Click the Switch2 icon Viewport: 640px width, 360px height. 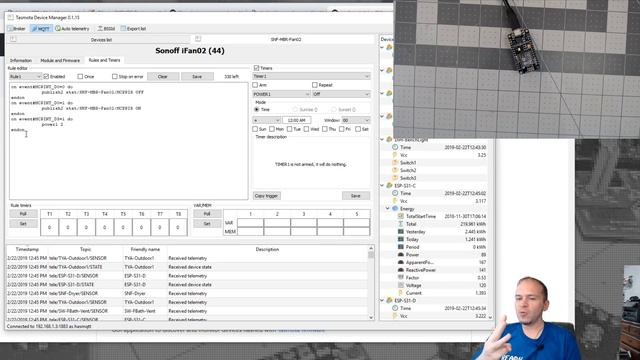[395, 170]
